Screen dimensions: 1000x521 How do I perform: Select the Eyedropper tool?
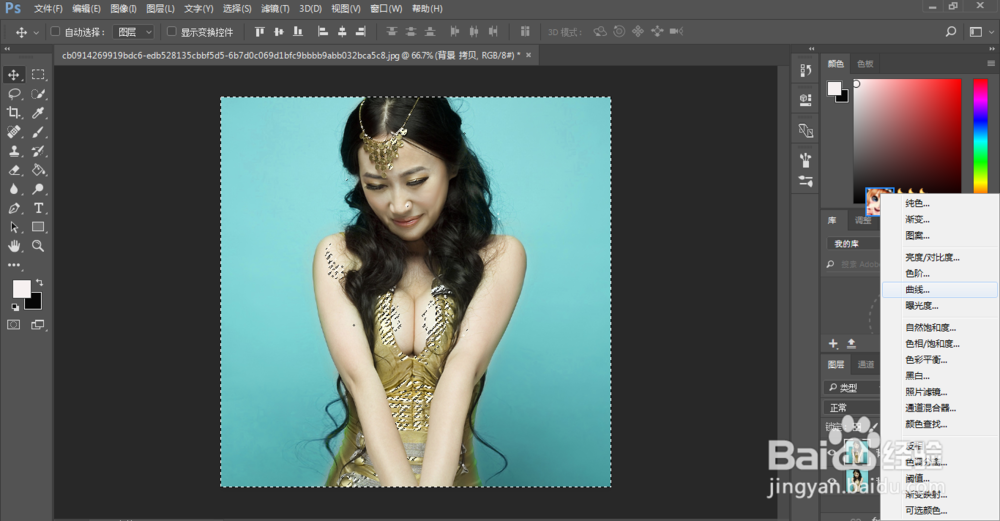click(38, 113)
